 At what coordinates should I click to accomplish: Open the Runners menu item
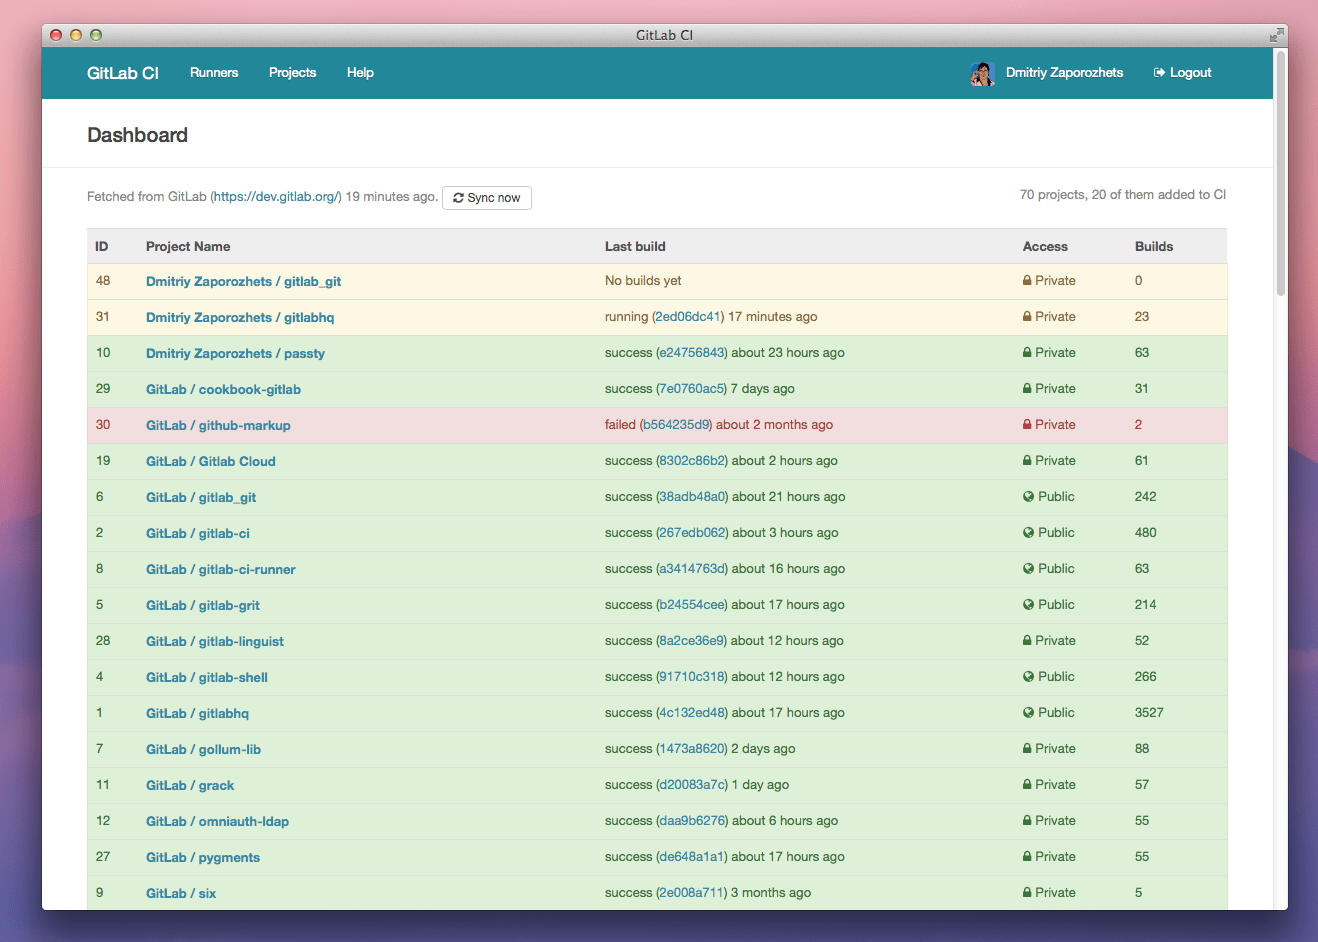214,72
